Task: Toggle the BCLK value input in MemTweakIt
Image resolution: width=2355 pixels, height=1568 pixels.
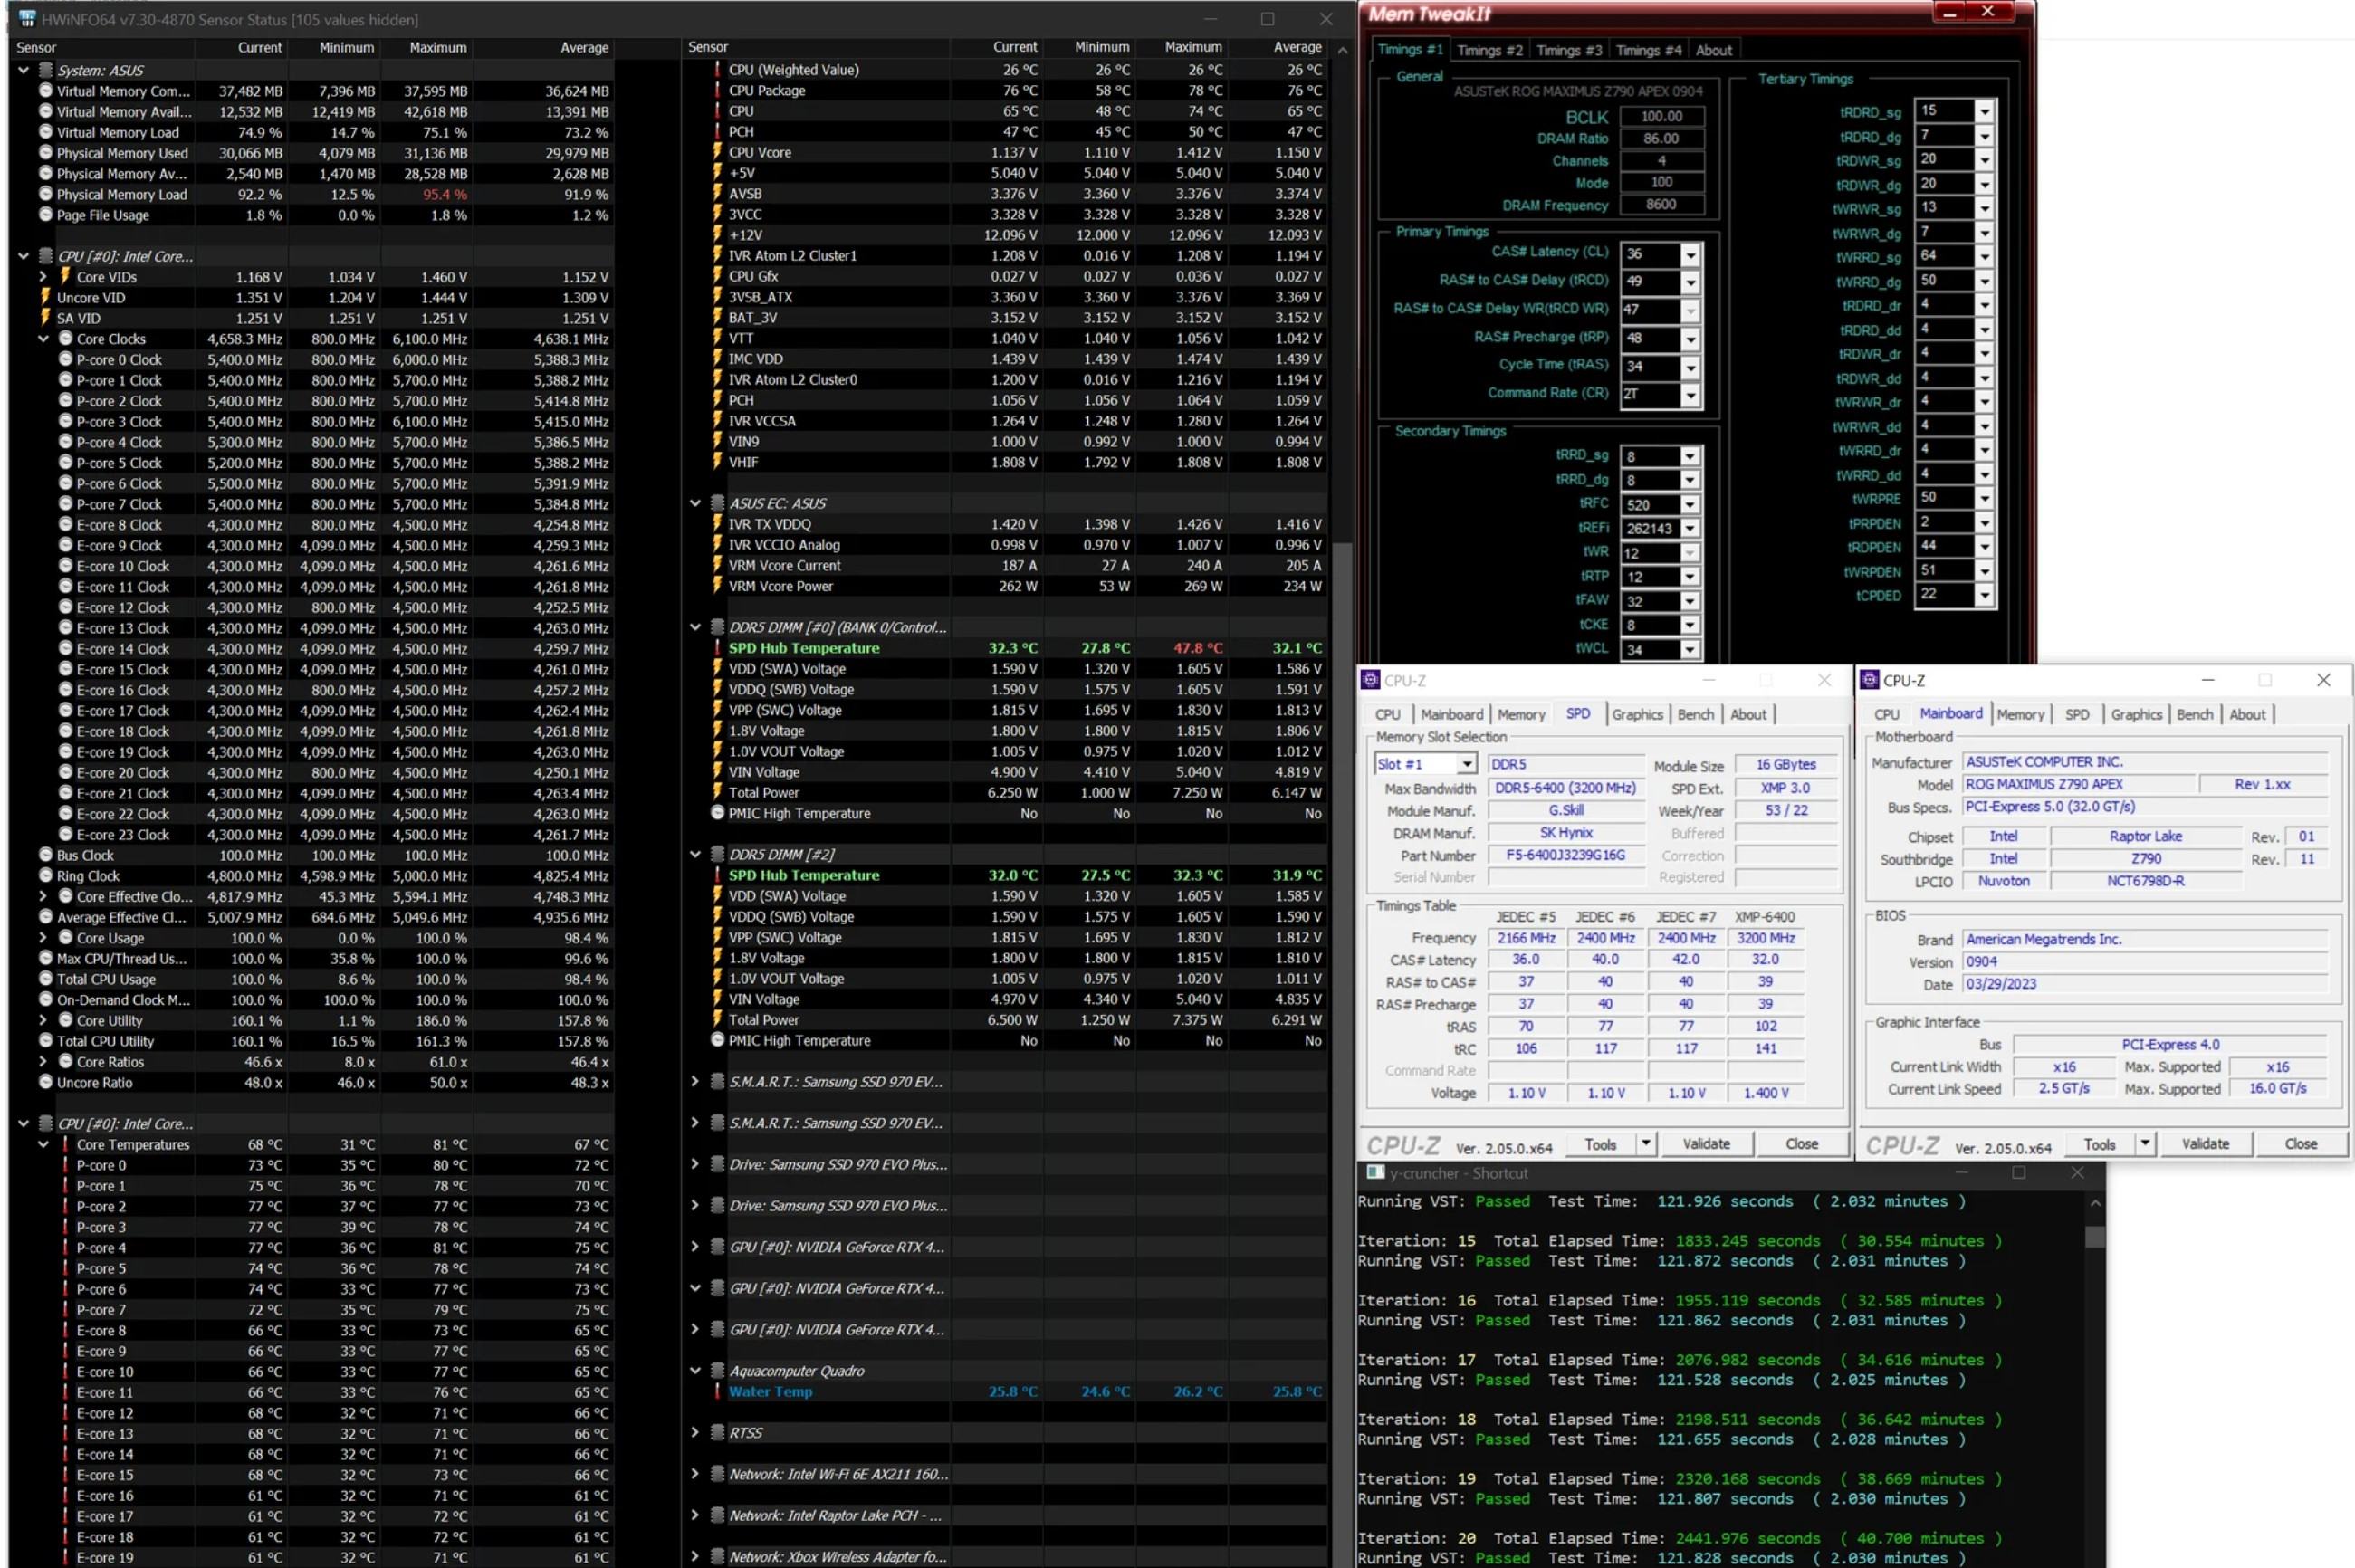Action: (x=1657, y=118)
